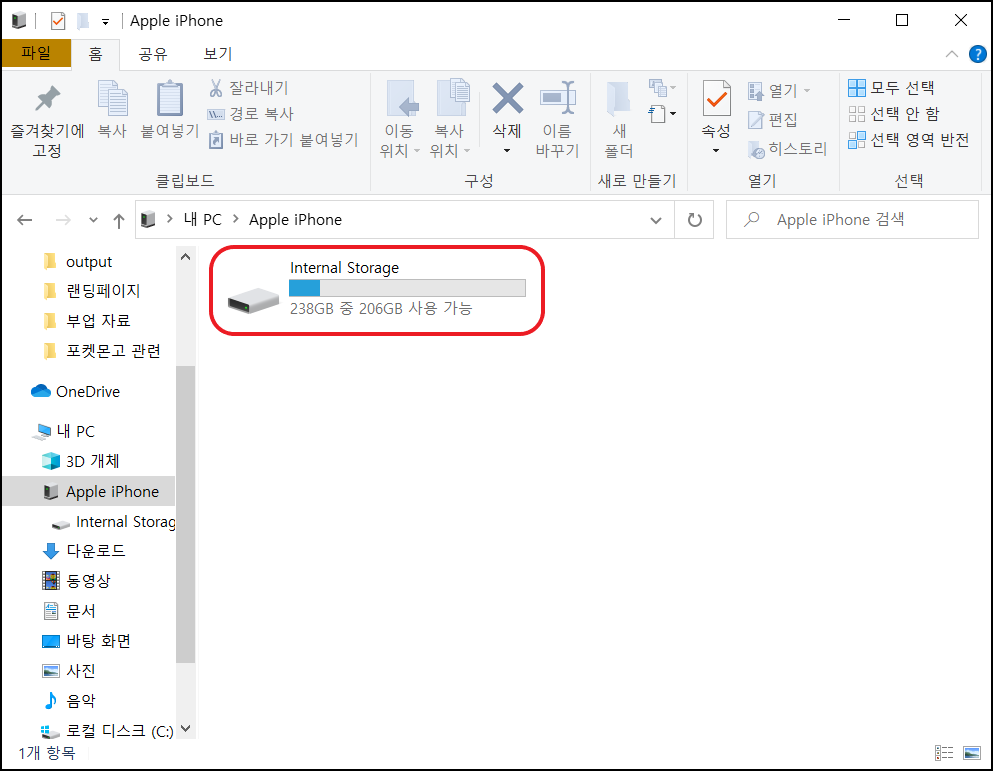Open Internal Storage drive item
The image size is (993, 771).
tap(377, 290)
